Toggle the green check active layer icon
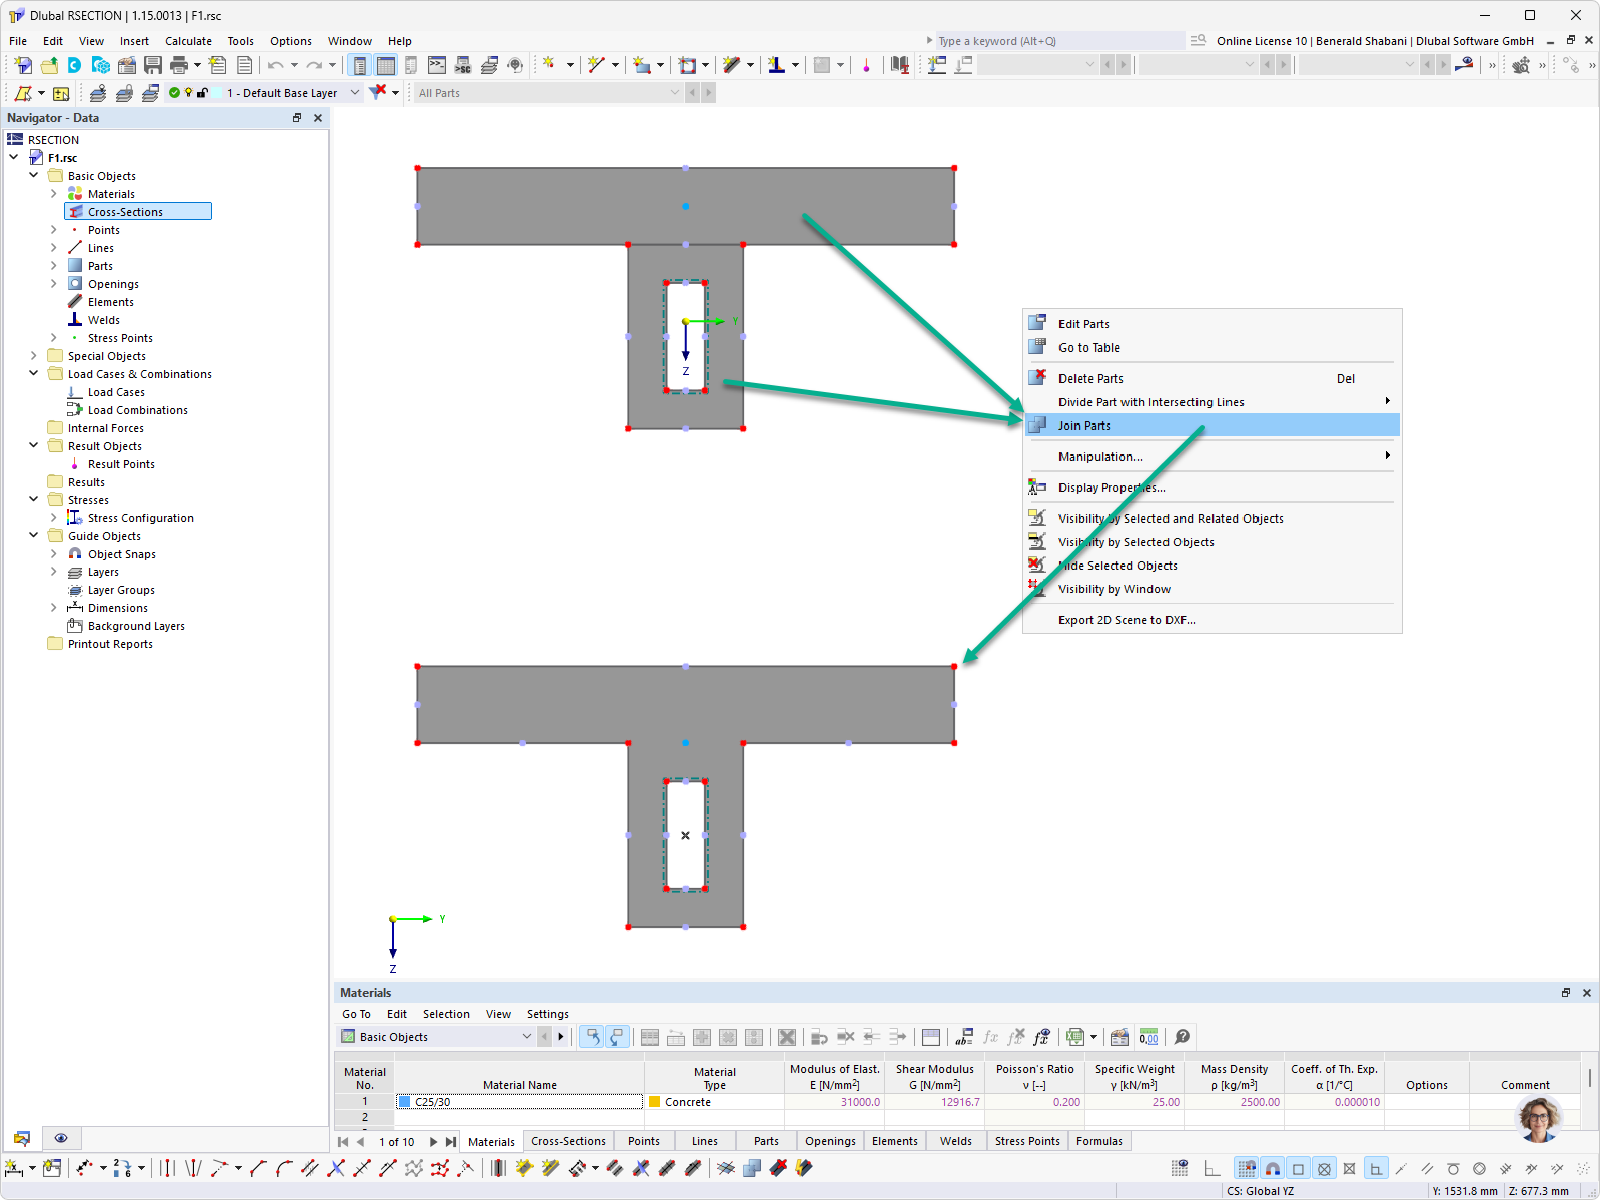The image size is (1600, 1200). [x=174, y=93]
